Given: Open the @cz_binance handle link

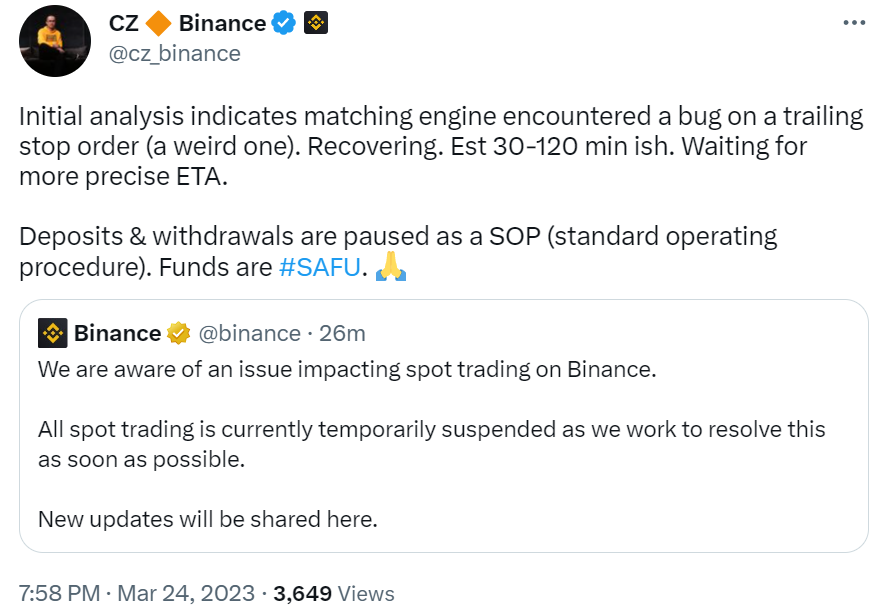Looking at the screenshot, I should point(174,53).
